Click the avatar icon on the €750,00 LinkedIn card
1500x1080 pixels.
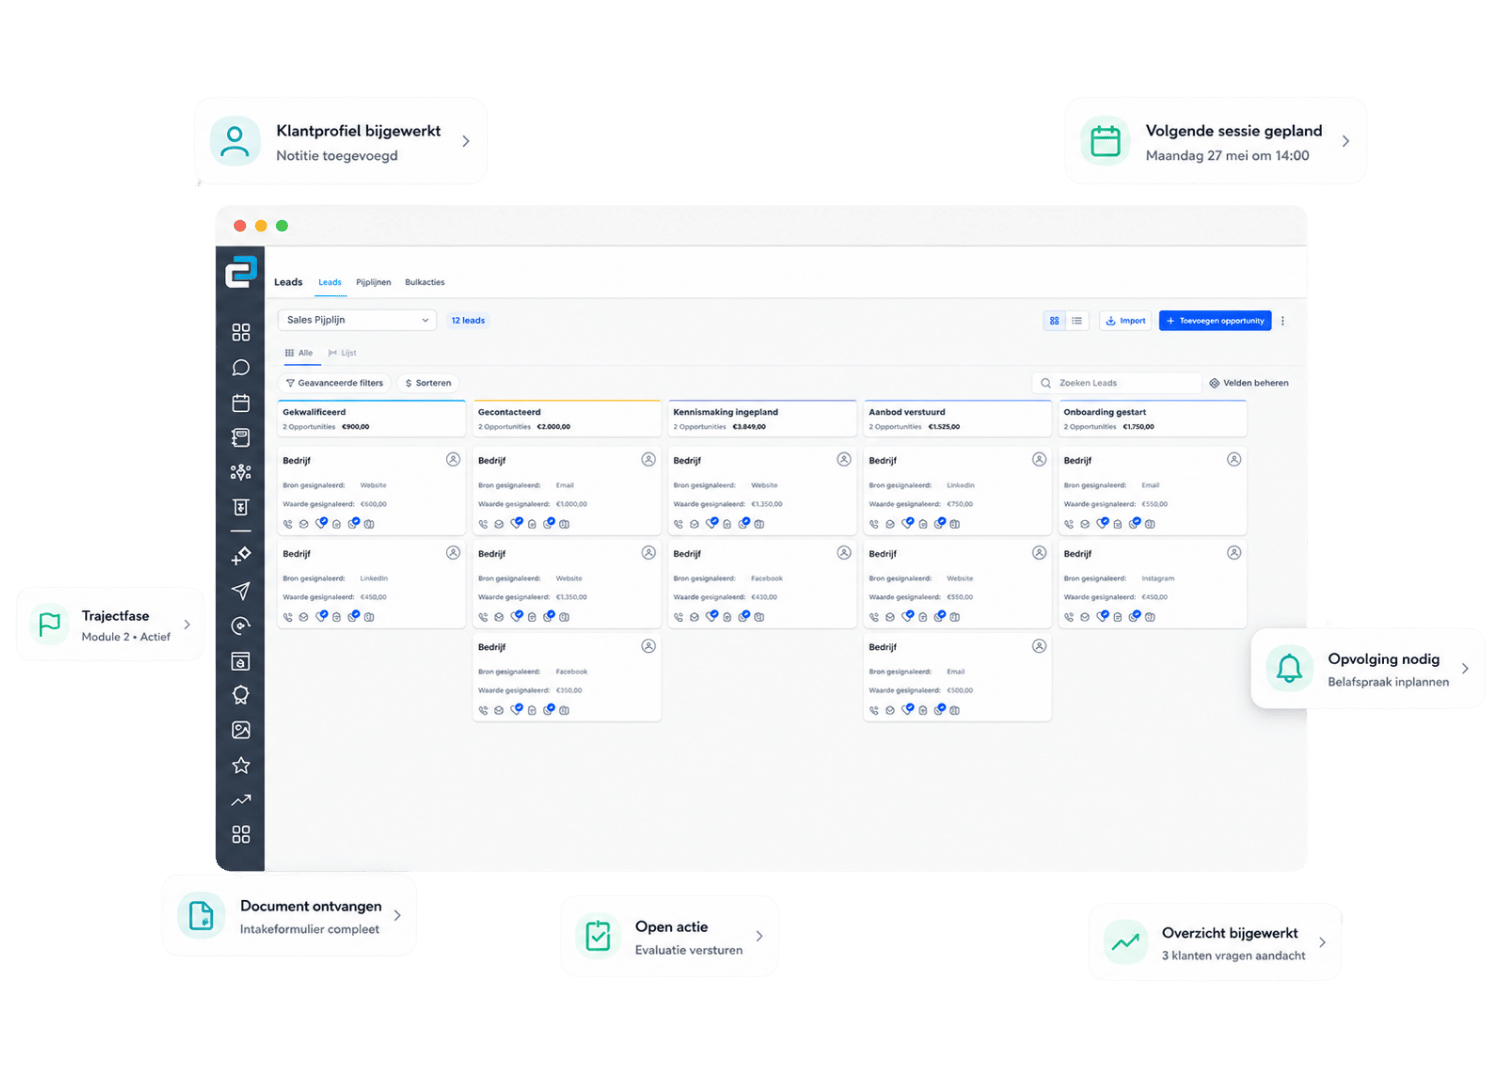click(1039, 460)
